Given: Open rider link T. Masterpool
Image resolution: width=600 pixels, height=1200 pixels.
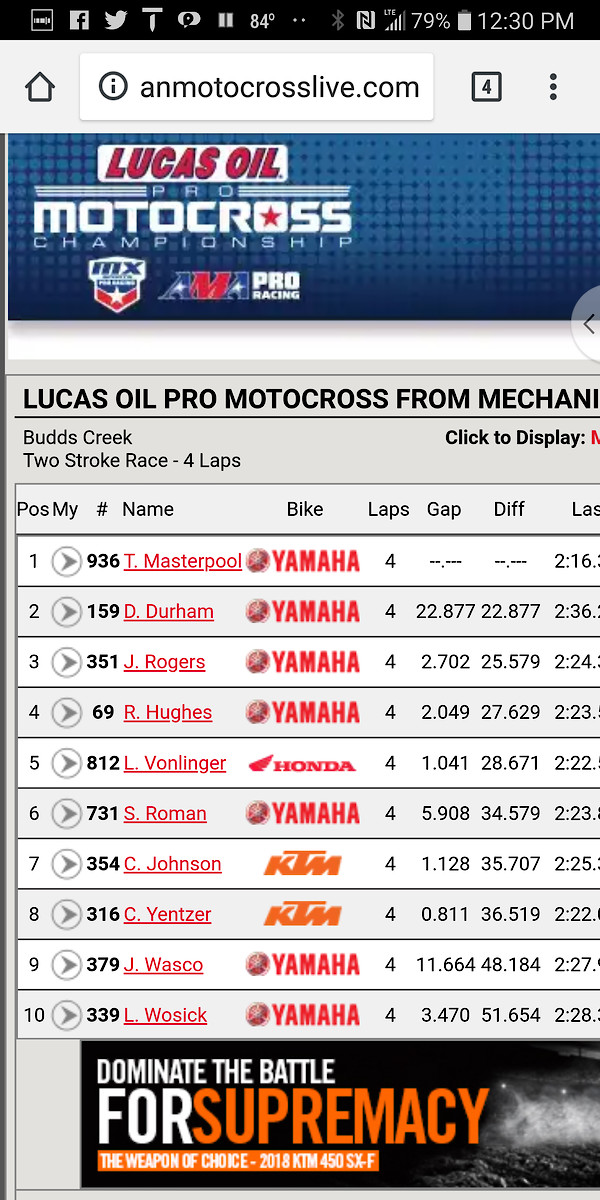Looking at the screenshot, I should point(183,561).
